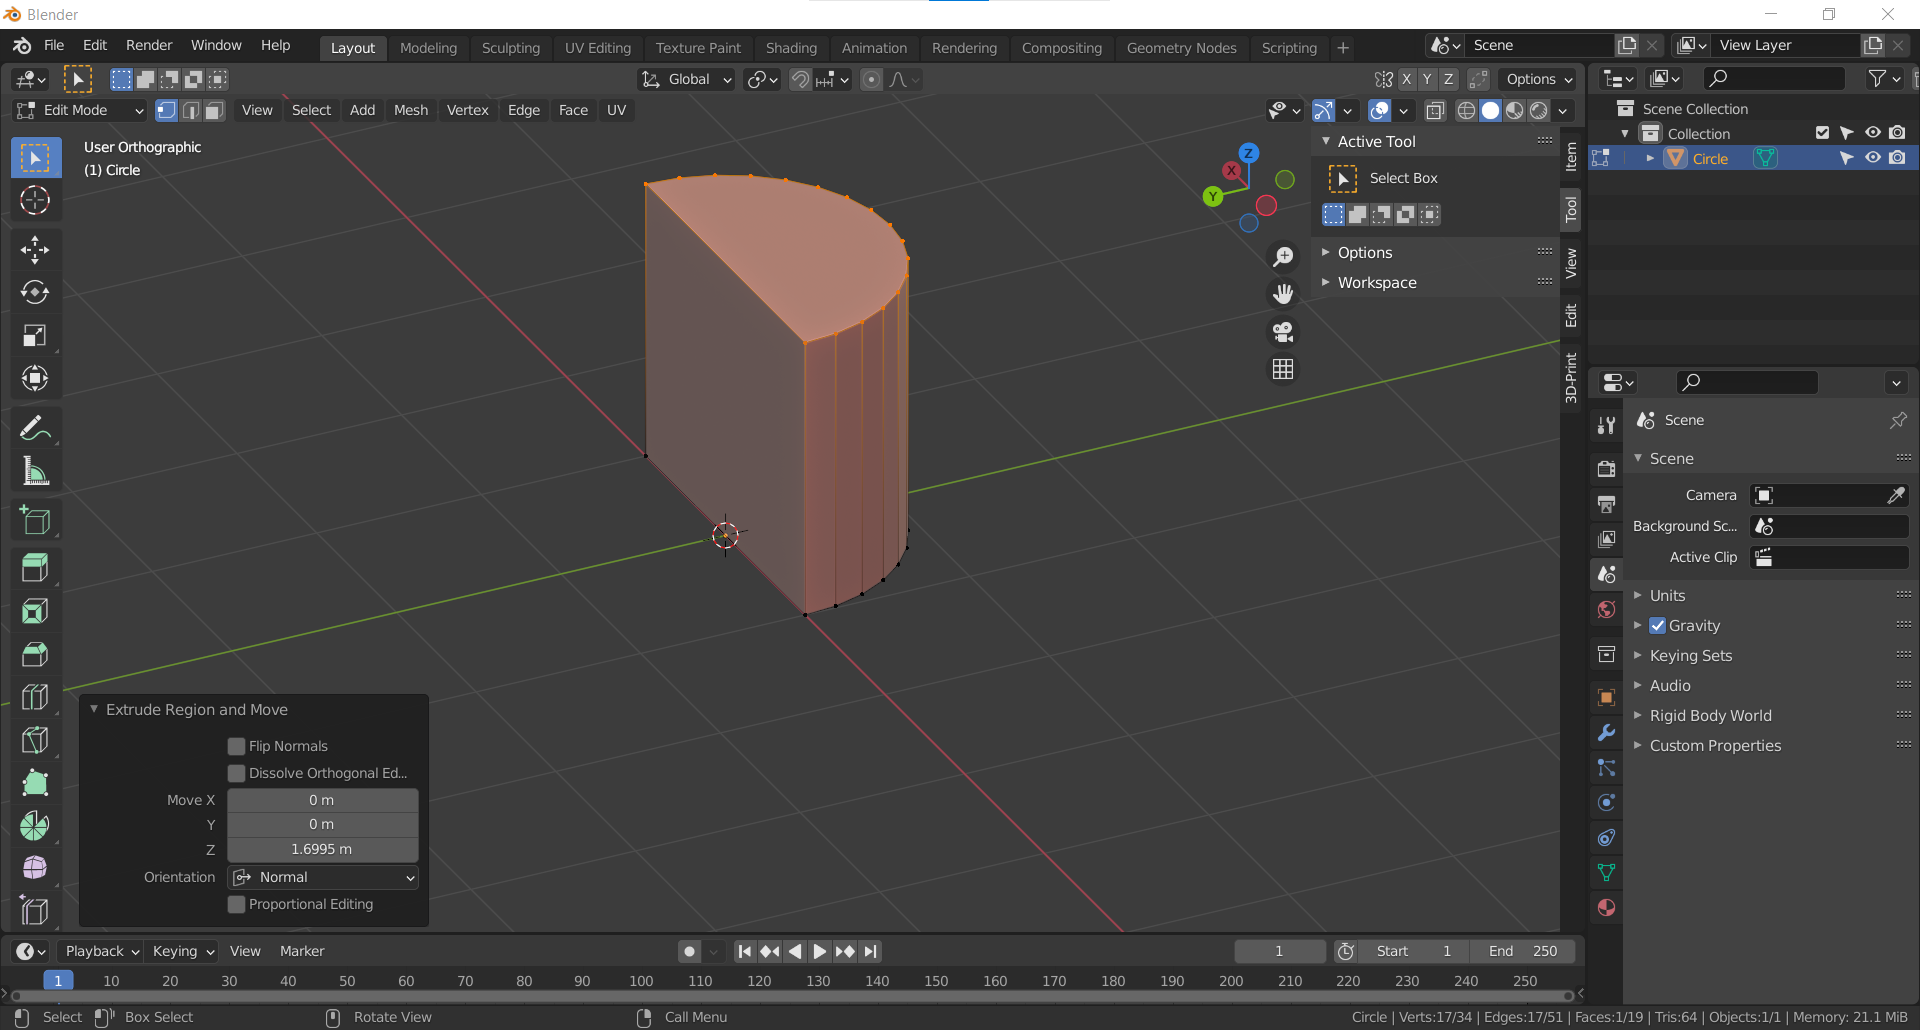Activate the Loop Cut tool
1920x1030 pixels.
point(35,697)
